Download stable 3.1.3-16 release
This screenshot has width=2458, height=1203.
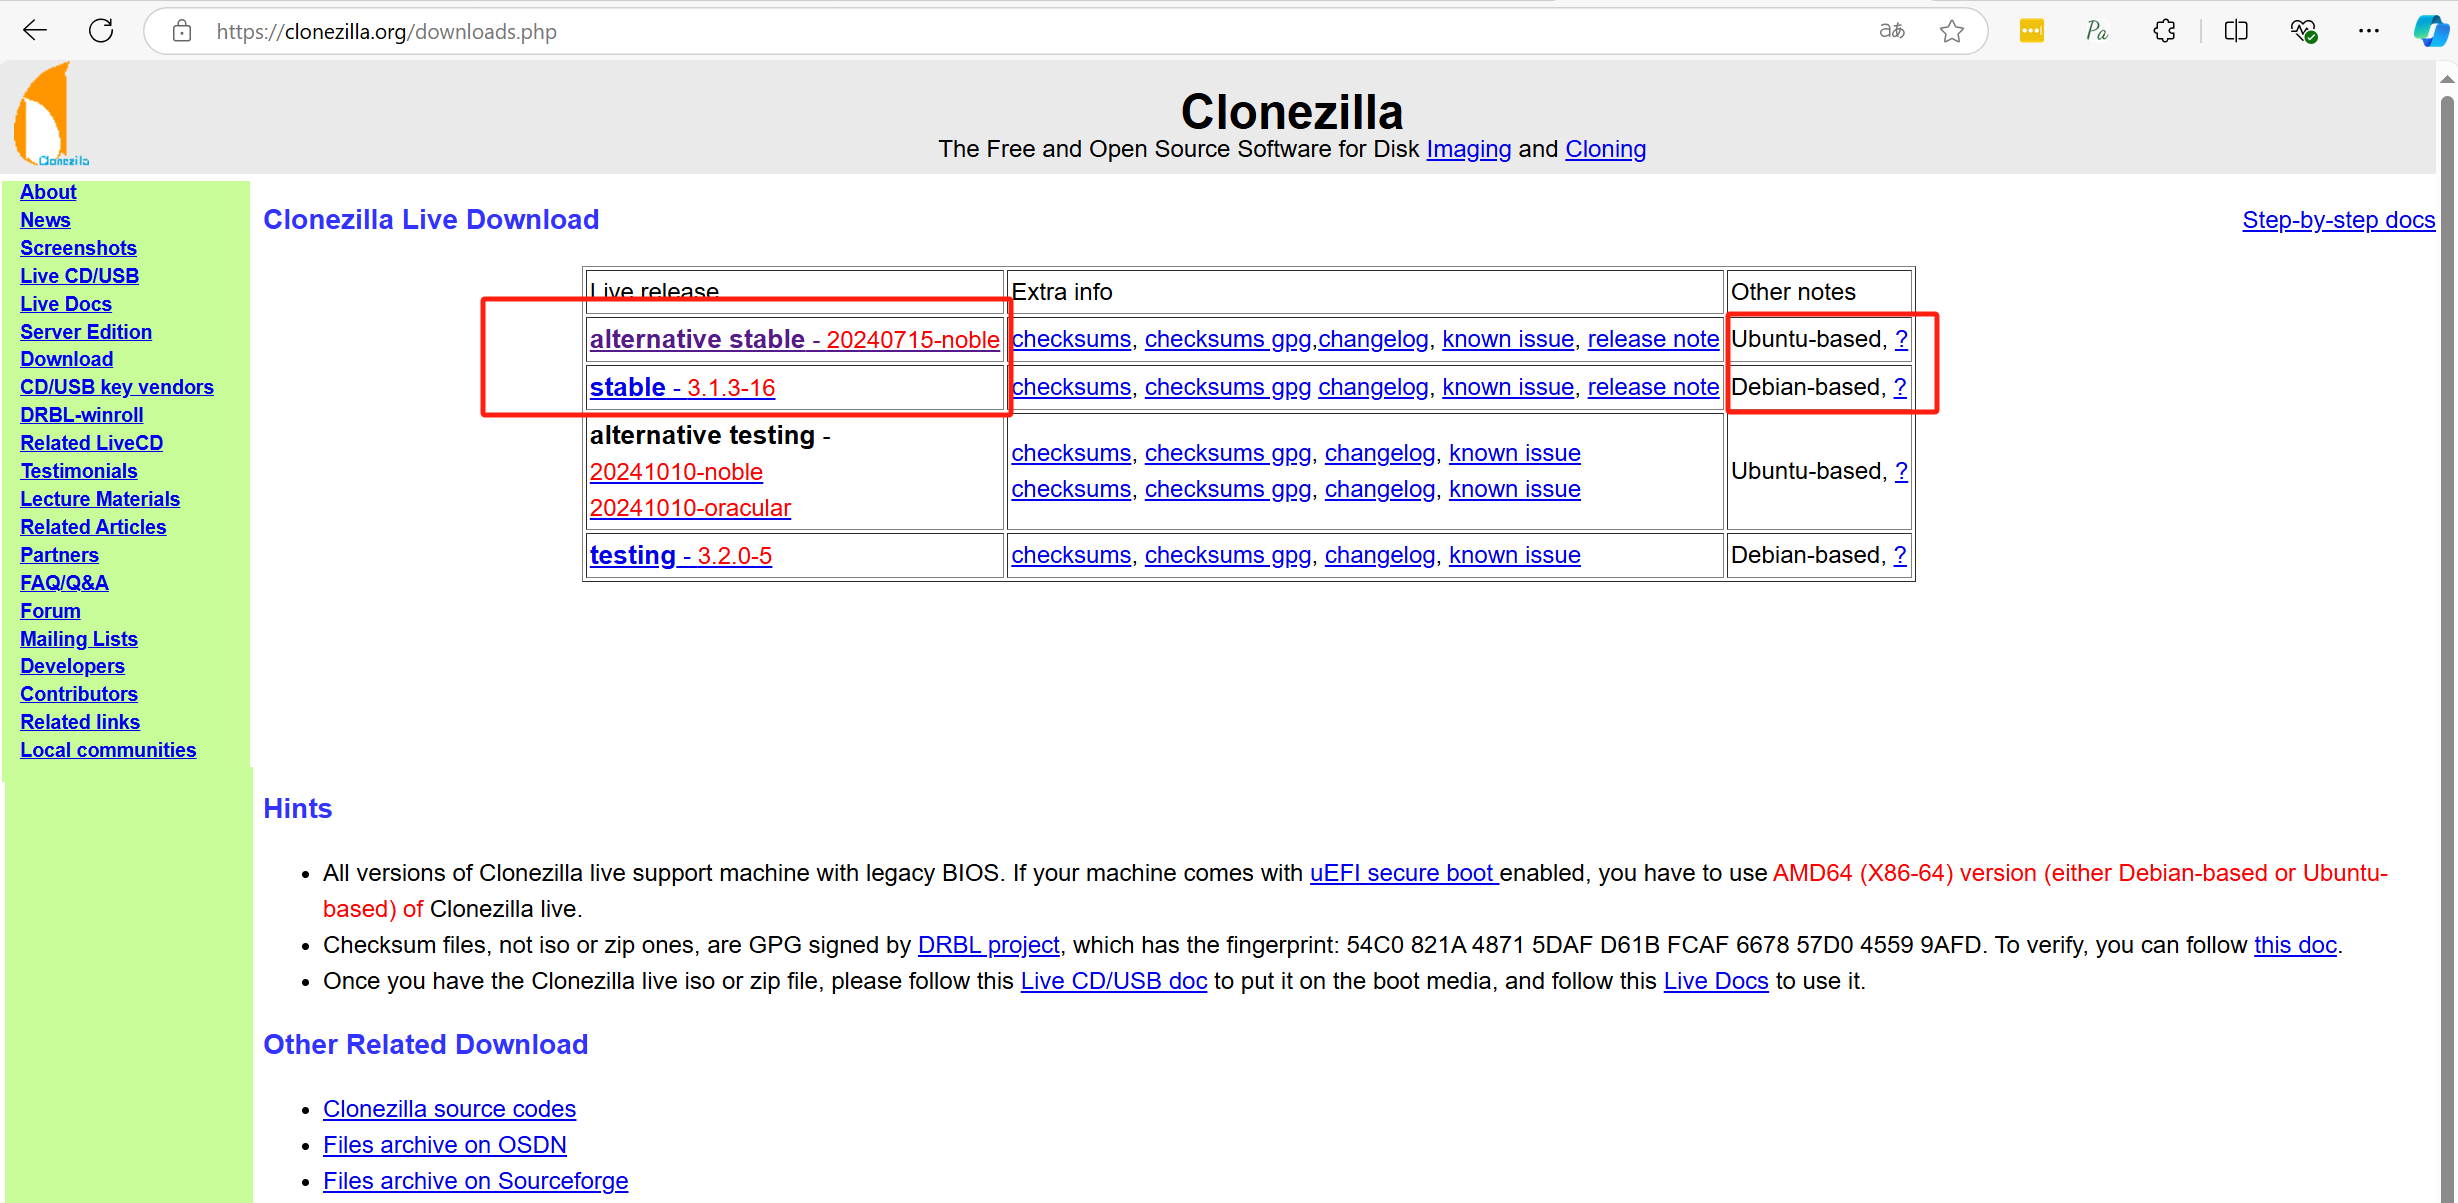pyautogui.click(x=682, y=388)
